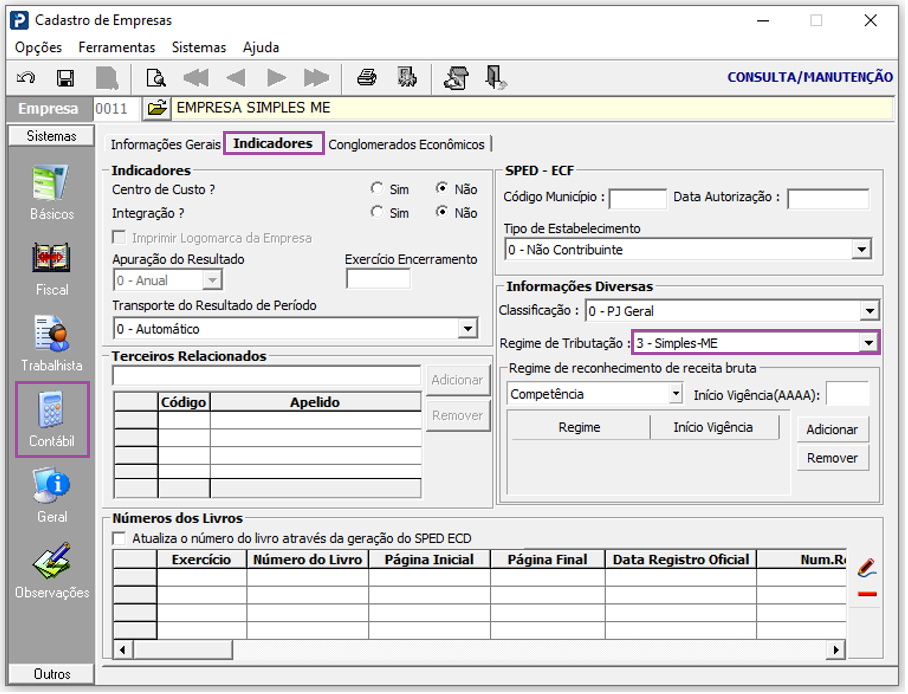Screen dimensions: 908x694
Task: Open the Contábil system in sidebar
Action: [52, 419]
